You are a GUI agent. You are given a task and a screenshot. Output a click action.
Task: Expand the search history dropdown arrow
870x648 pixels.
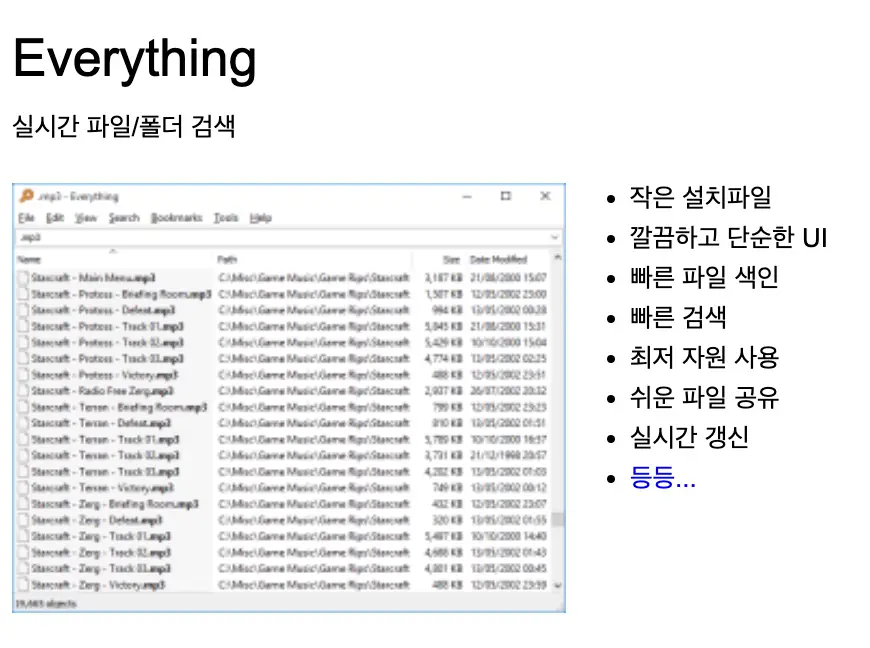pyautogui.click(x=554, y=237)
